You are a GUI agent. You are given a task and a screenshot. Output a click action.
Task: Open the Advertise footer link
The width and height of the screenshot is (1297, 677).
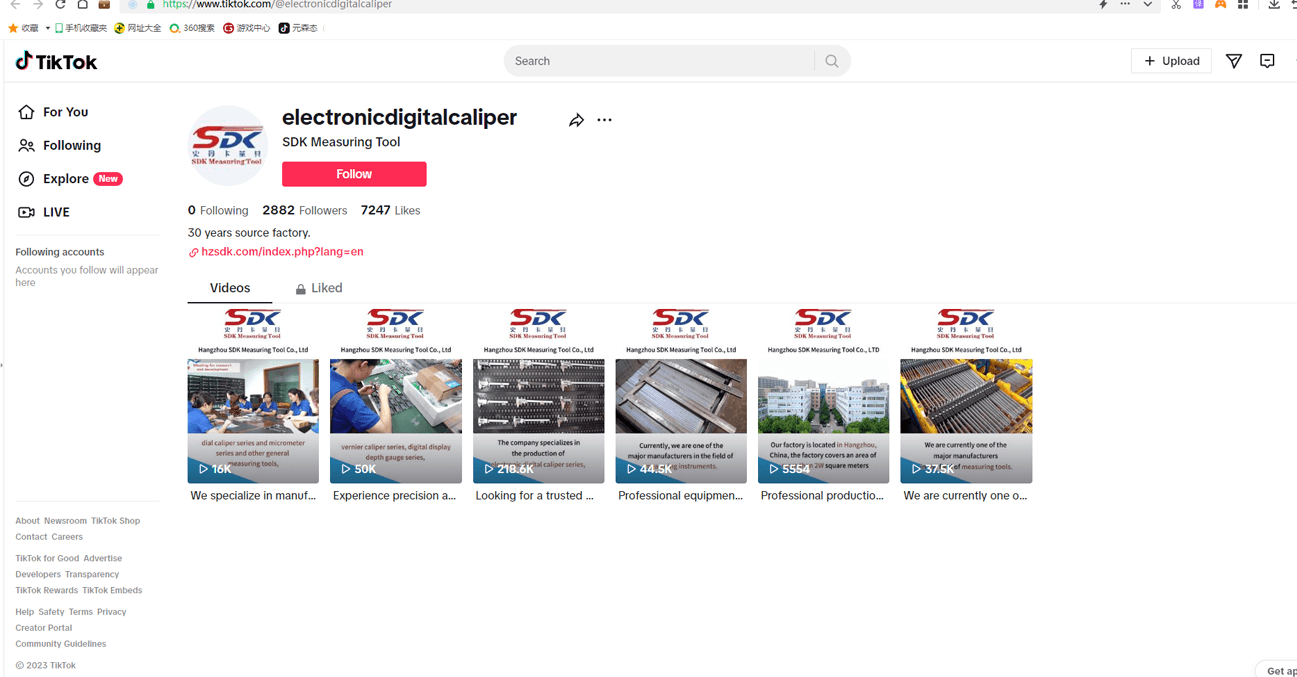[103, 559]
